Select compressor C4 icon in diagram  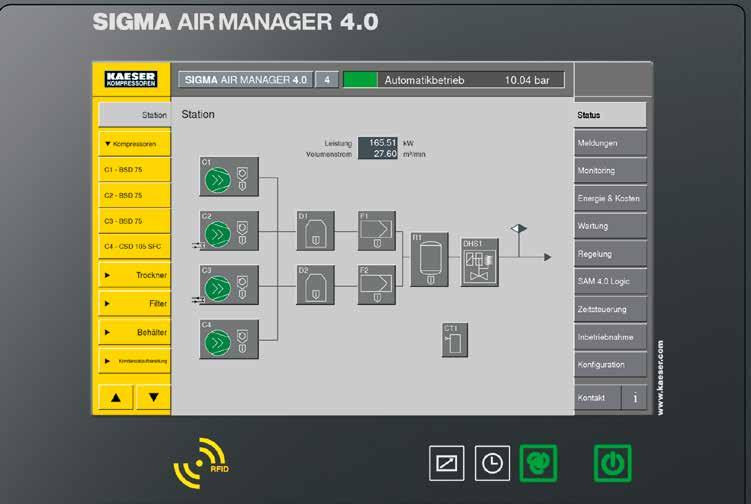[x=229, y=339]
